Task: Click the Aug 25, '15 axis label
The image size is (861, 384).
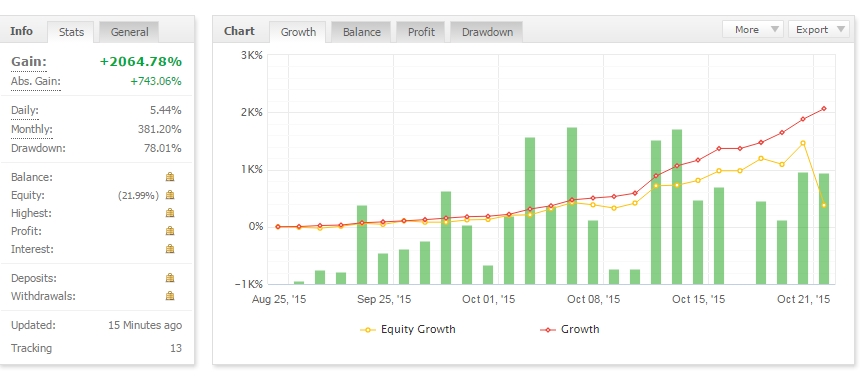Action: coord(279,299)
